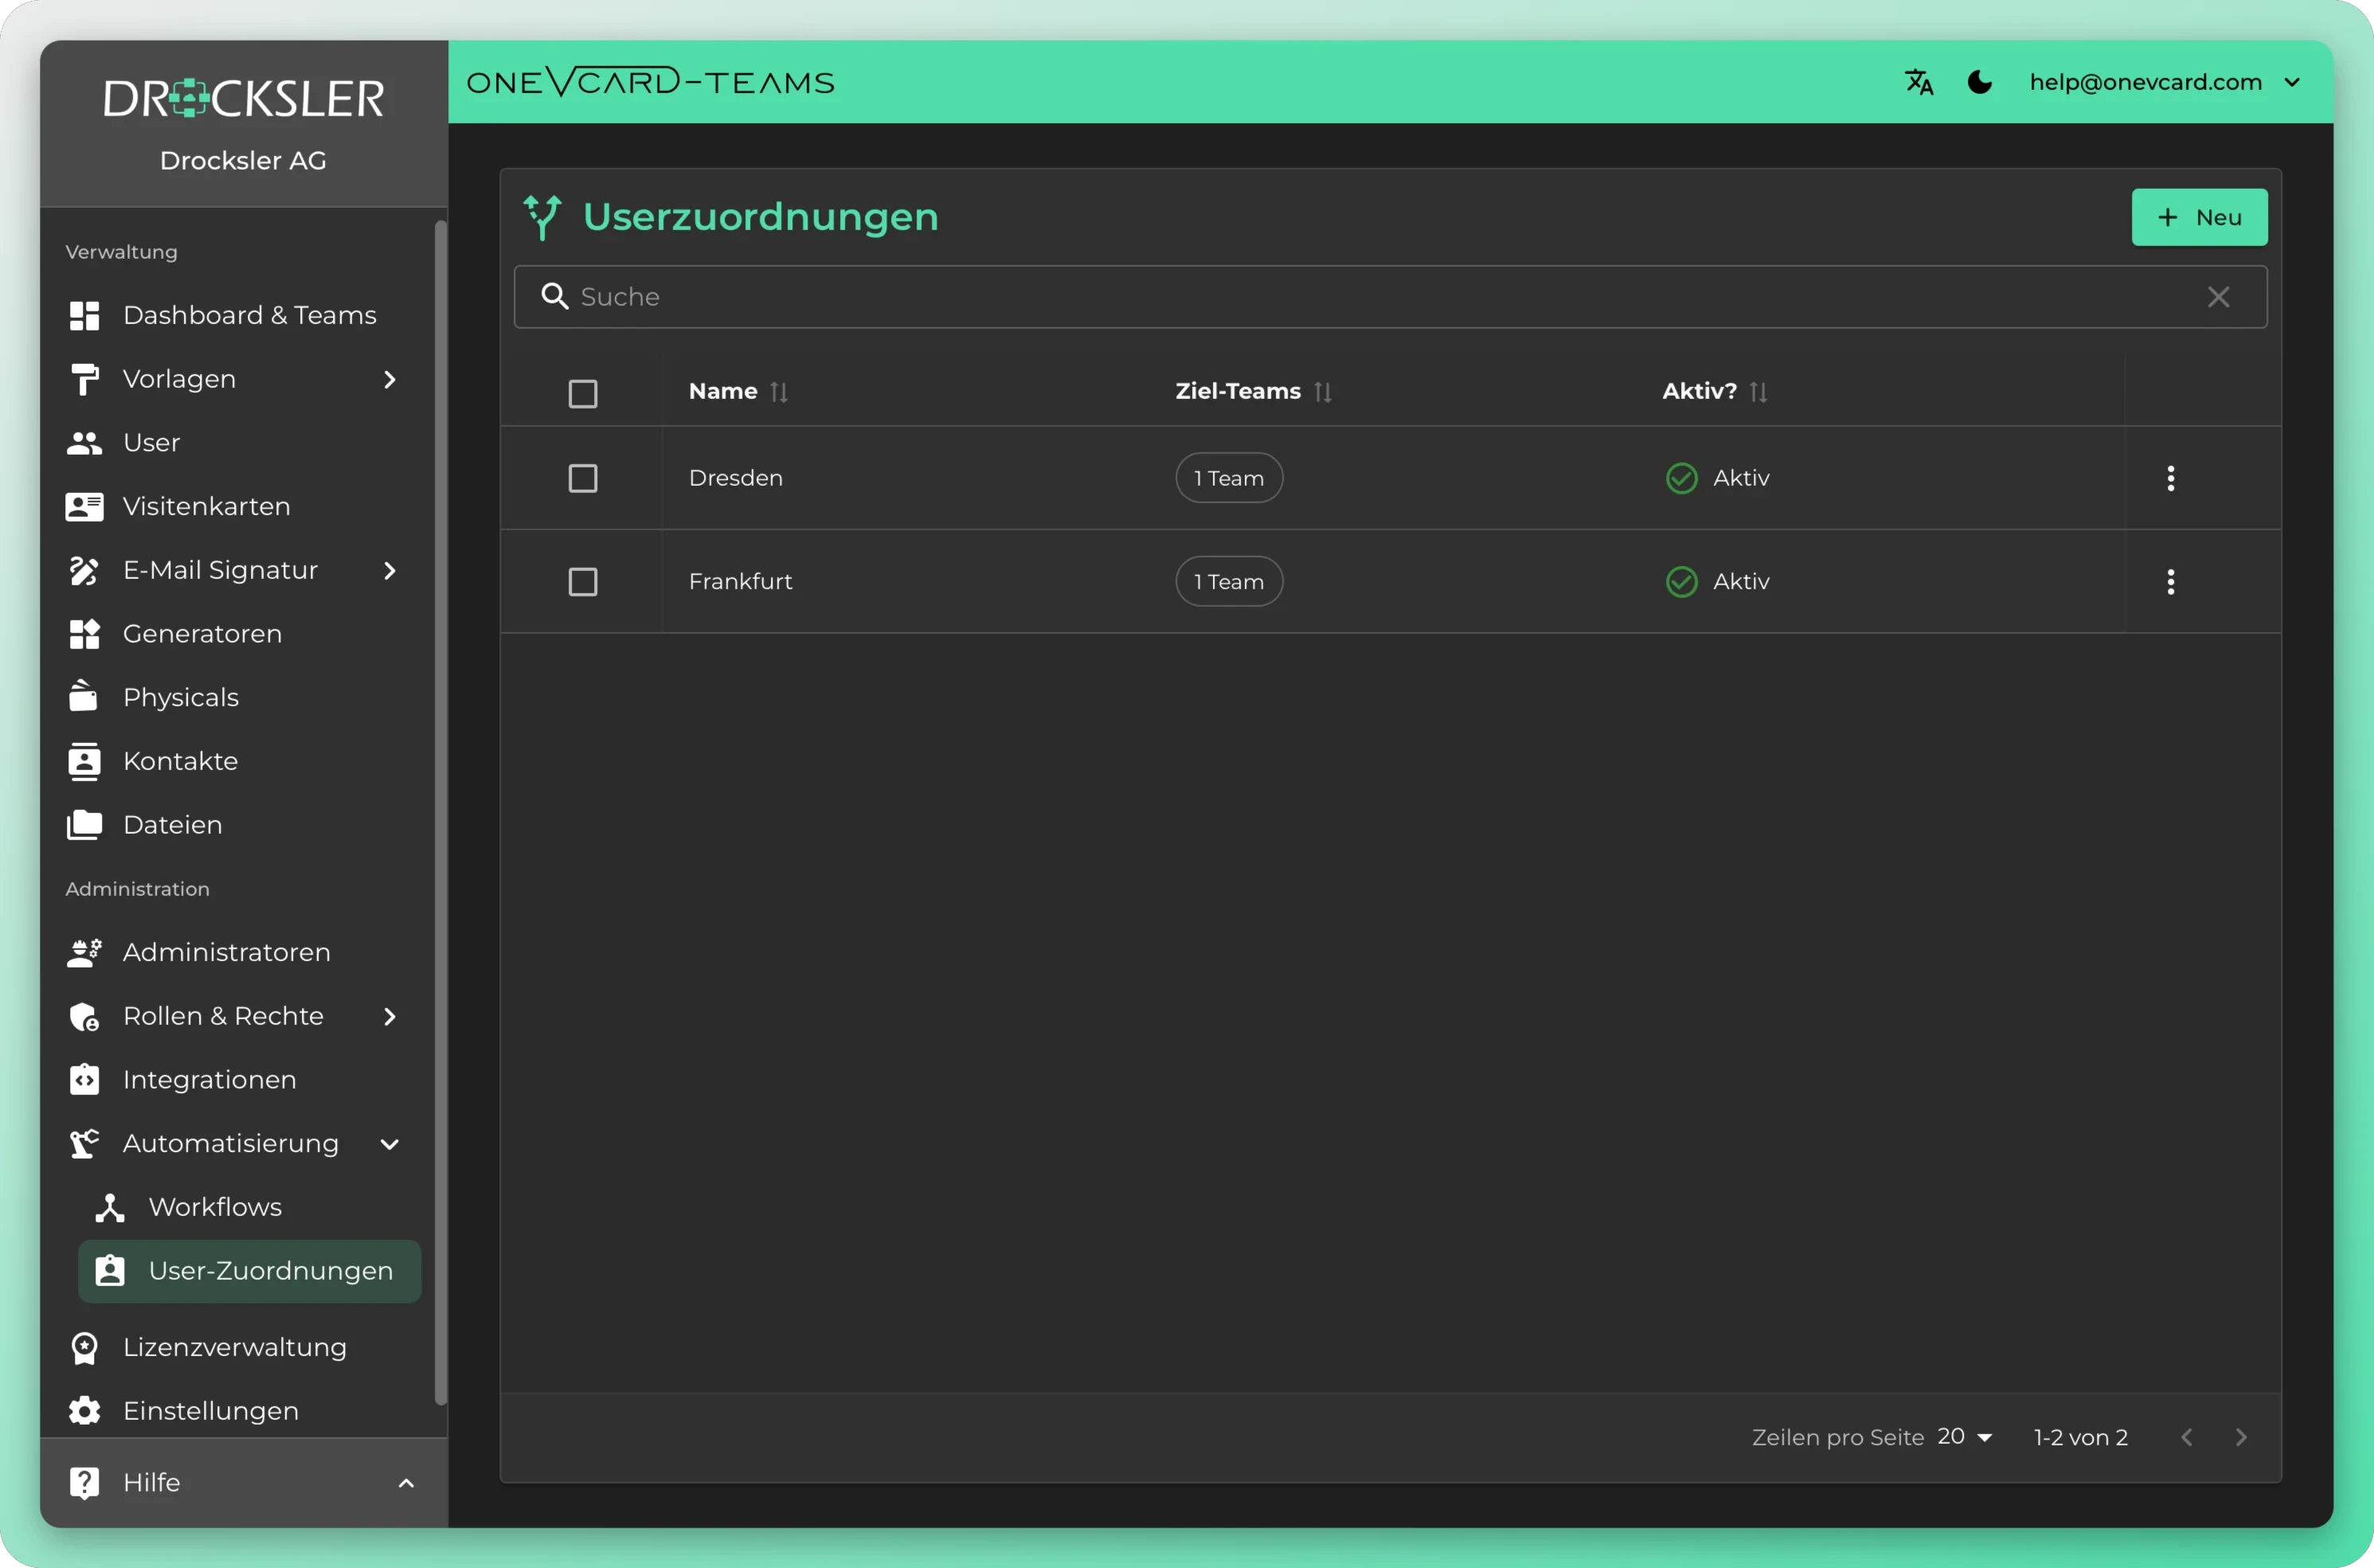The image size is (2374, 1568).
Task: Click the Drocksler logo
Action: tap(244, 98)
